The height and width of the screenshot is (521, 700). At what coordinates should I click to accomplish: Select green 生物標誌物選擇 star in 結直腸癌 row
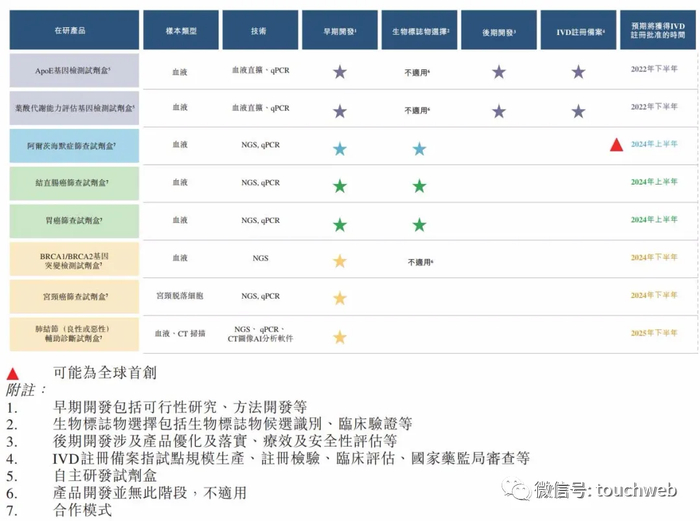tap(419, 186)
